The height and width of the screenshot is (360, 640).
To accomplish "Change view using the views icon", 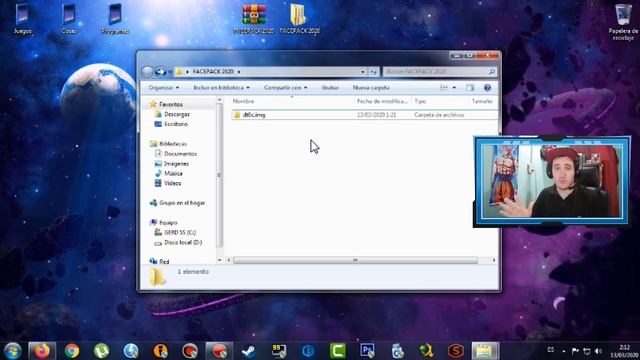I will (444, 88).
